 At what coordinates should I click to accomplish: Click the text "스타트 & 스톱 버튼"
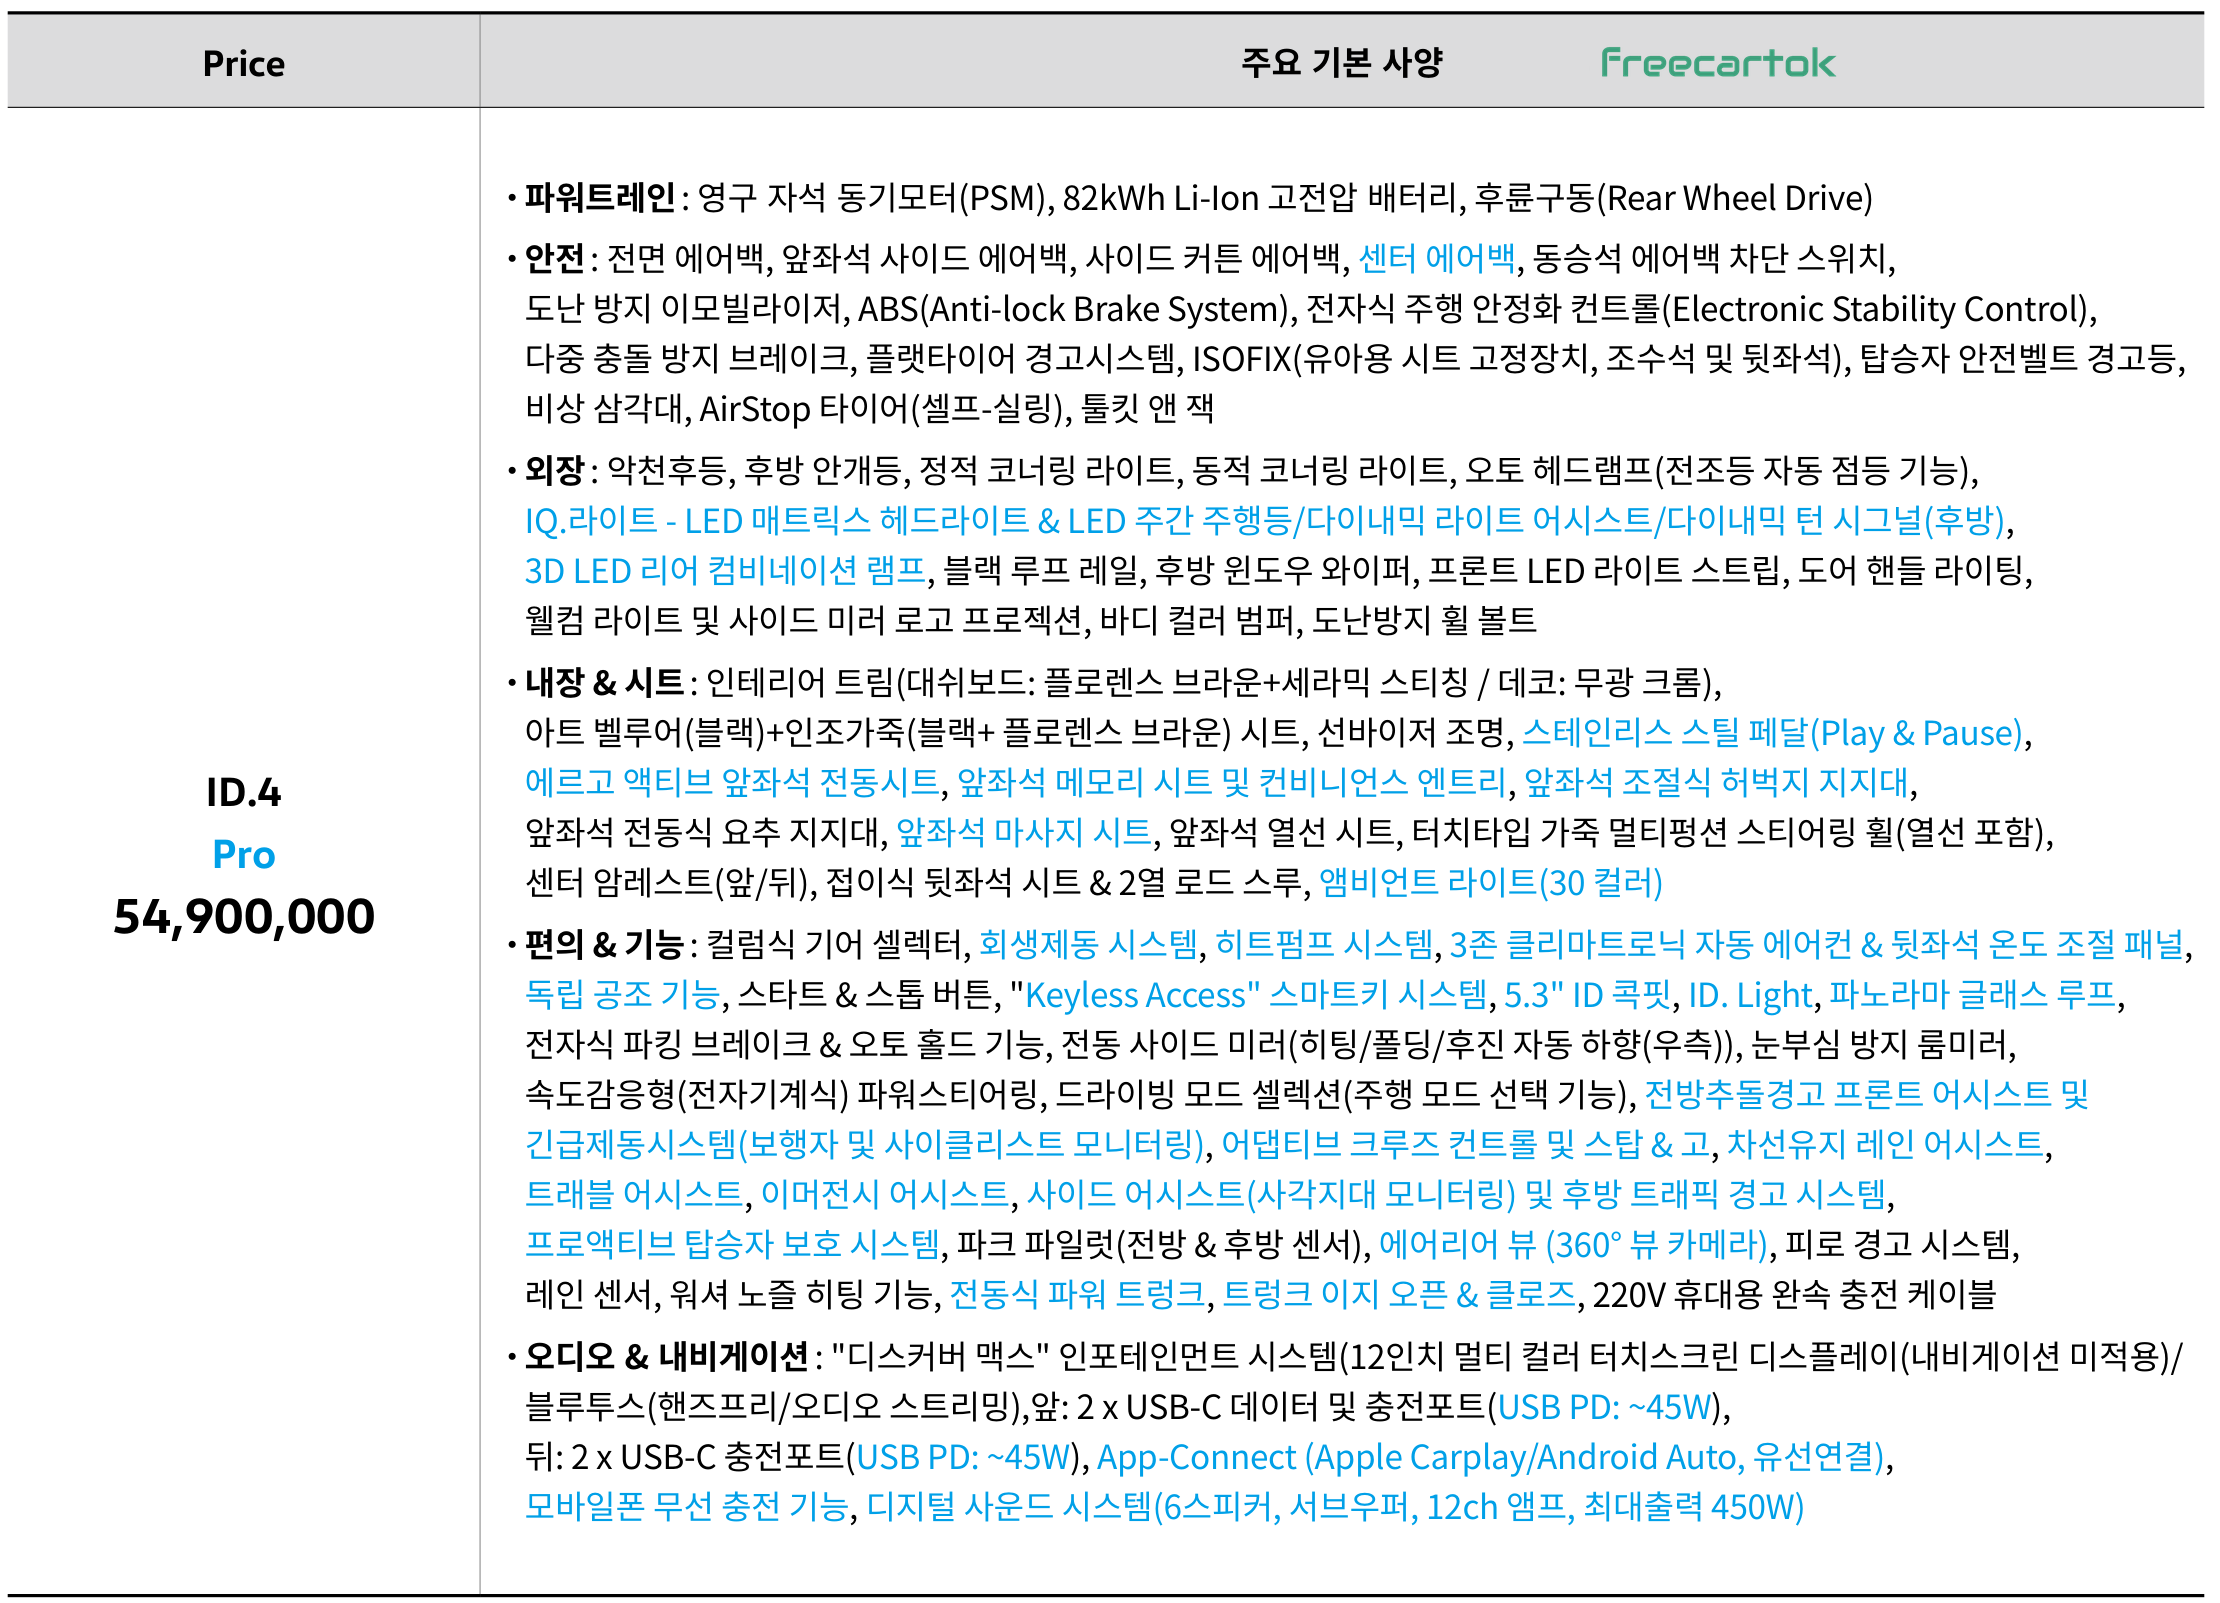[864, 995]
